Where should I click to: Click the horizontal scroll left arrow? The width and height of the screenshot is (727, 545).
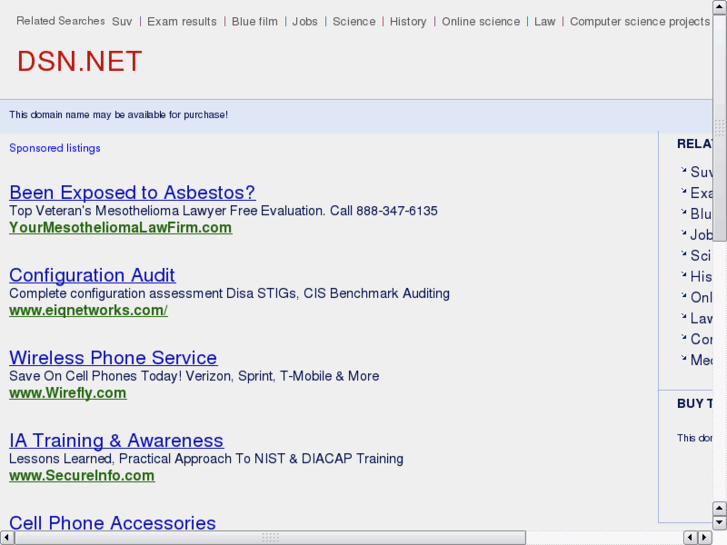coord(7,537)
